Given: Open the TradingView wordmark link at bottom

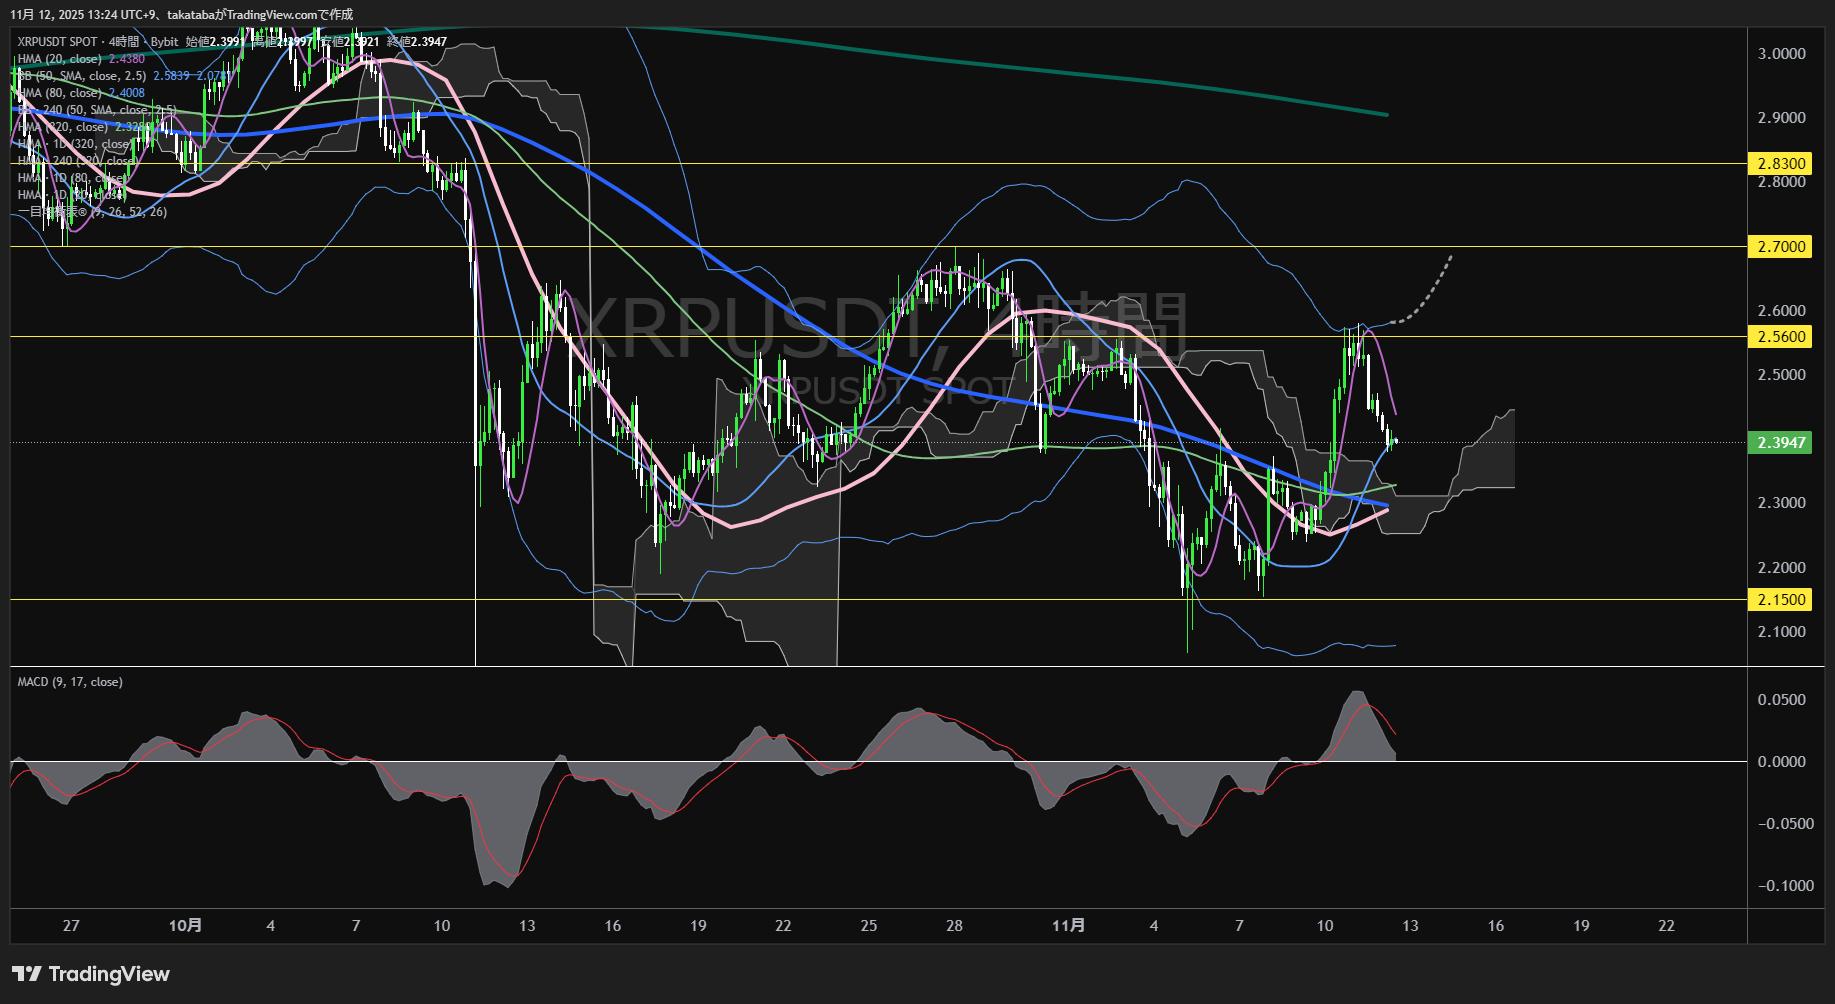Looking at the screenshot, I should [108, 974].
